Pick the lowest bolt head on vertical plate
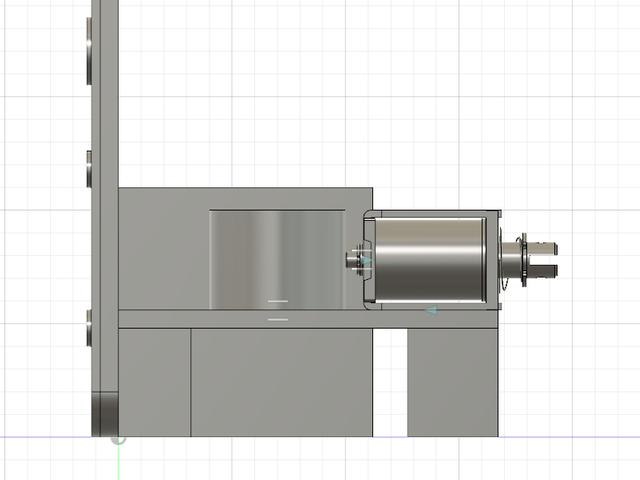This screenshot has height=480, width=640. coord(89,328)
